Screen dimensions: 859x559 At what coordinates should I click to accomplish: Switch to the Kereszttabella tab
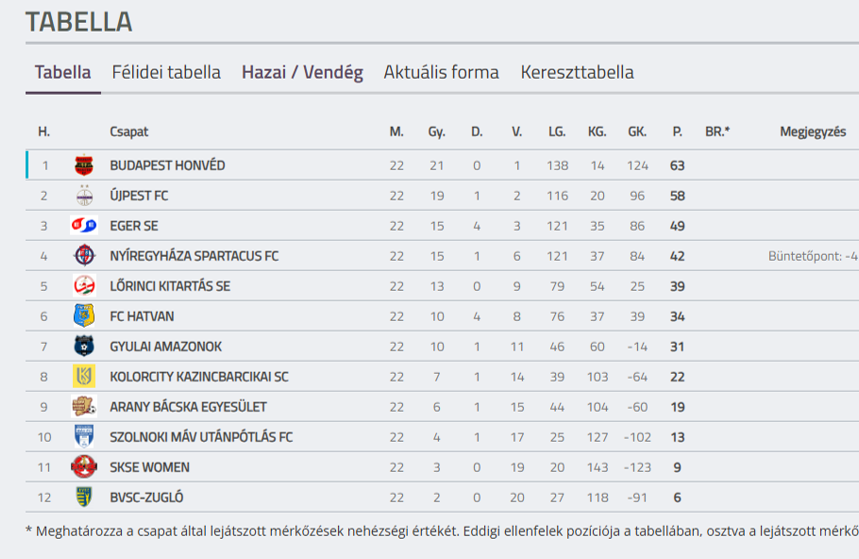click(x=577, y=72)
